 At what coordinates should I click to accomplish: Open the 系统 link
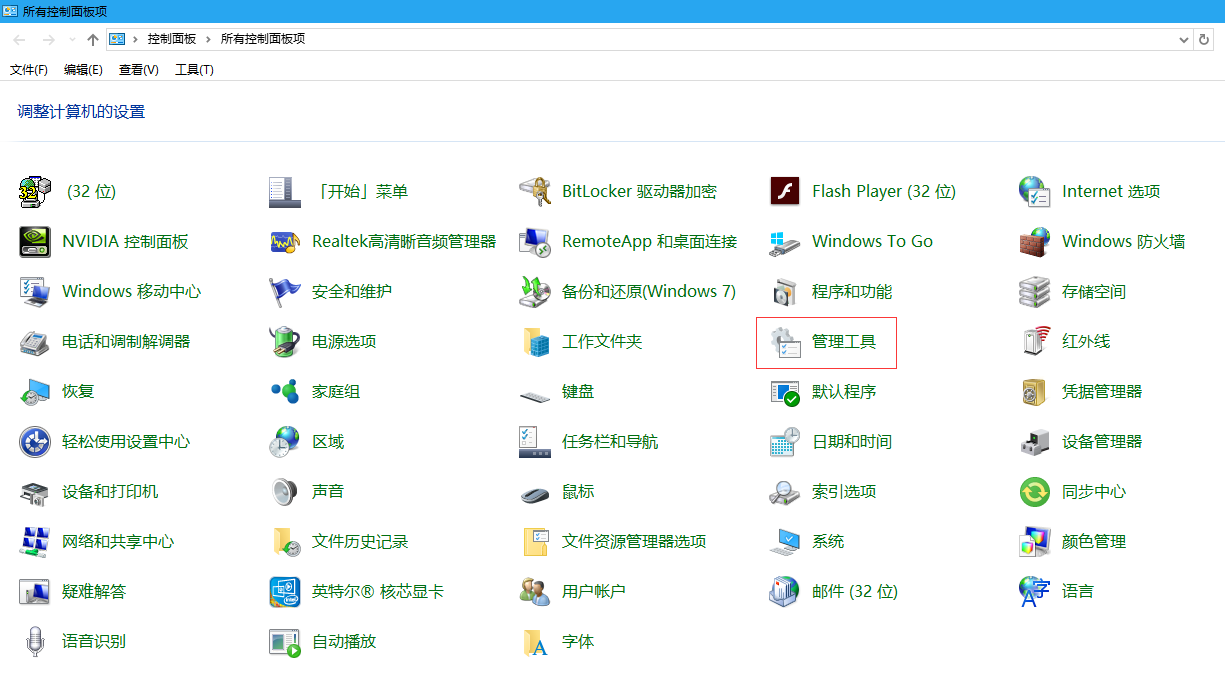pyautogui.click(x=828, y=541)
